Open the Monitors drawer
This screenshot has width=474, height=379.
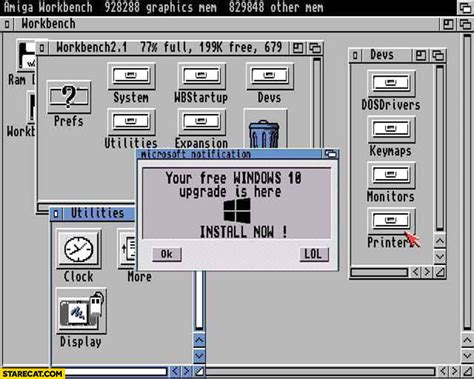click(391, 175)
